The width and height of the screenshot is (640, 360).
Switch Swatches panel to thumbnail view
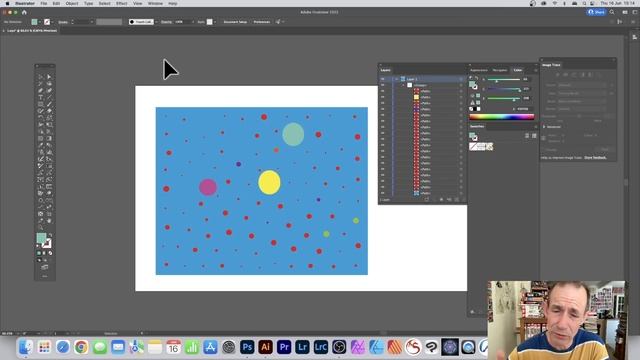(534, 136)
